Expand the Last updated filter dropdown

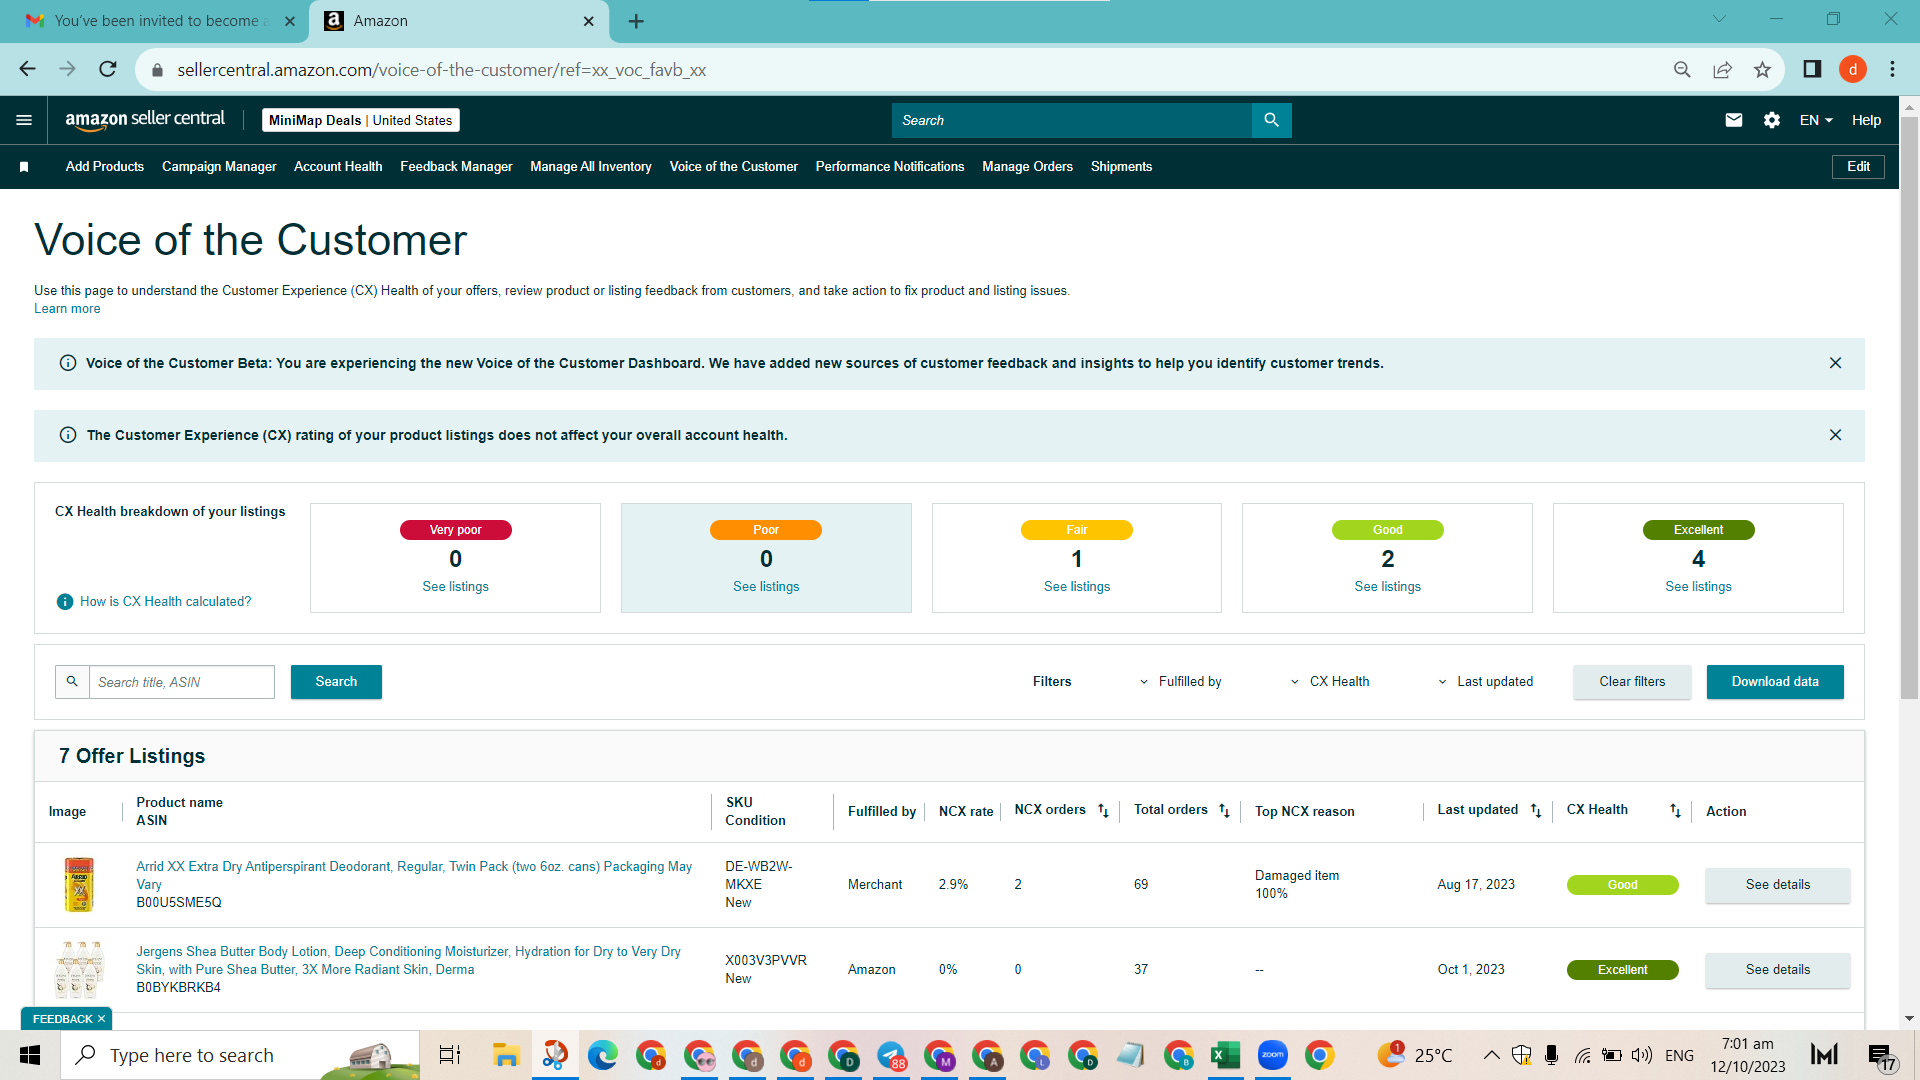click(1486, 682)
